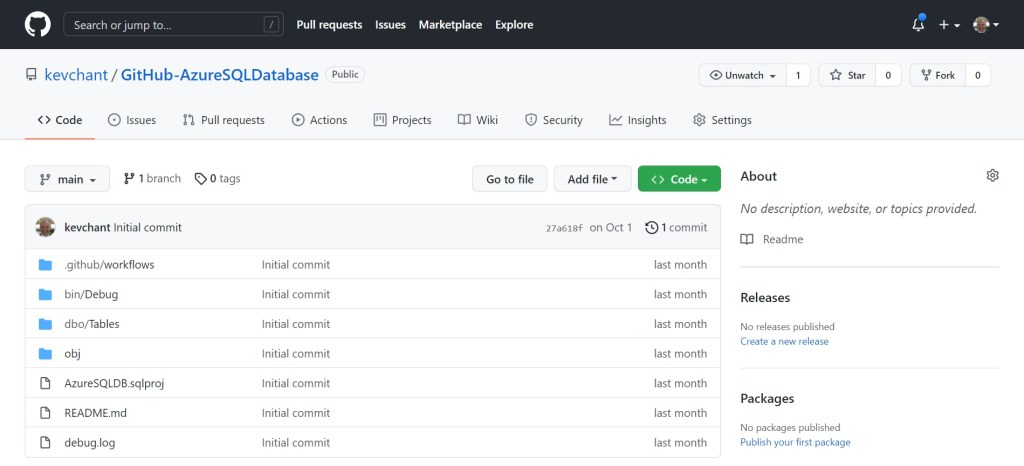Open the Add file dropdown
The width and height of the screenshot is (1024, 466).
click(592, 179)
